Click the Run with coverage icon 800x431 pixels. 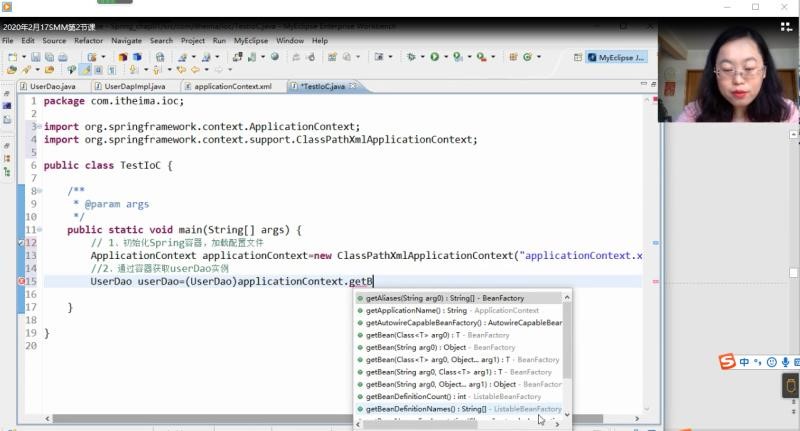tap(458, 57)
